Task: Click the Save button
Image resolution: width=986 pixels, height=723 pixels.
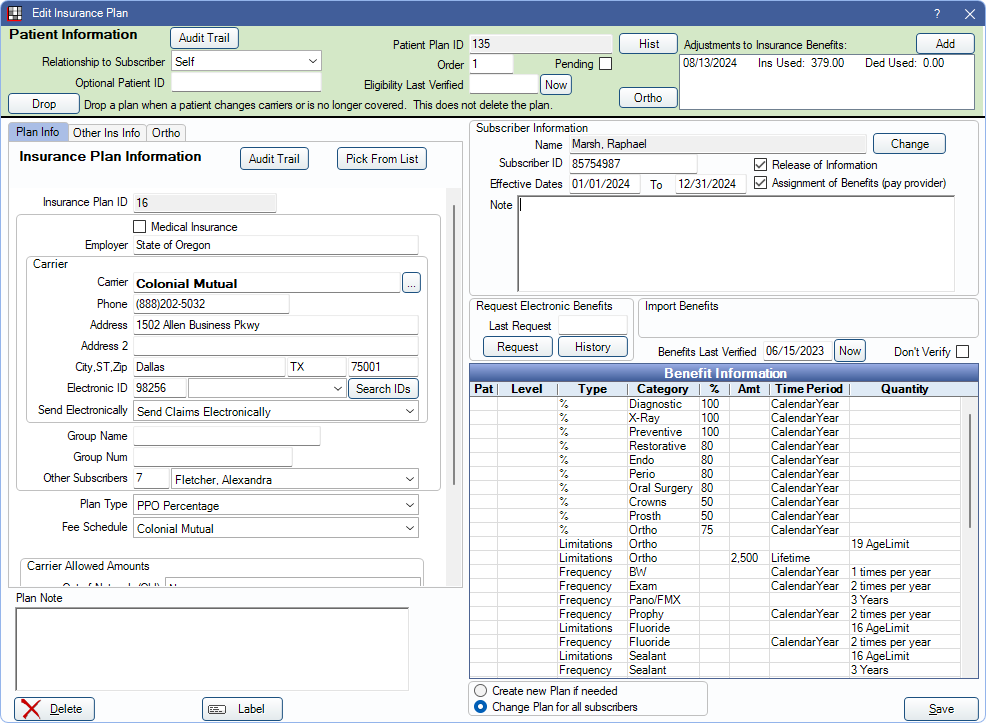Action: click(941, 709)
